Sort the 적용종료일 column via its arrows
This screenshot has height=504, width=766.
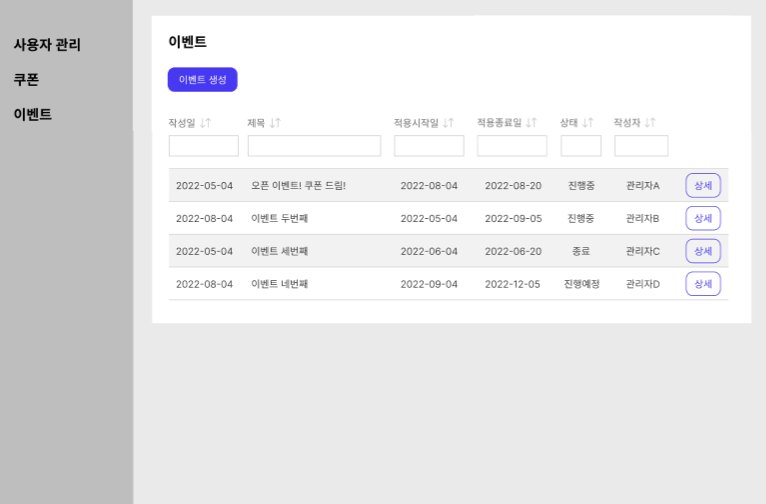[532, 123]
